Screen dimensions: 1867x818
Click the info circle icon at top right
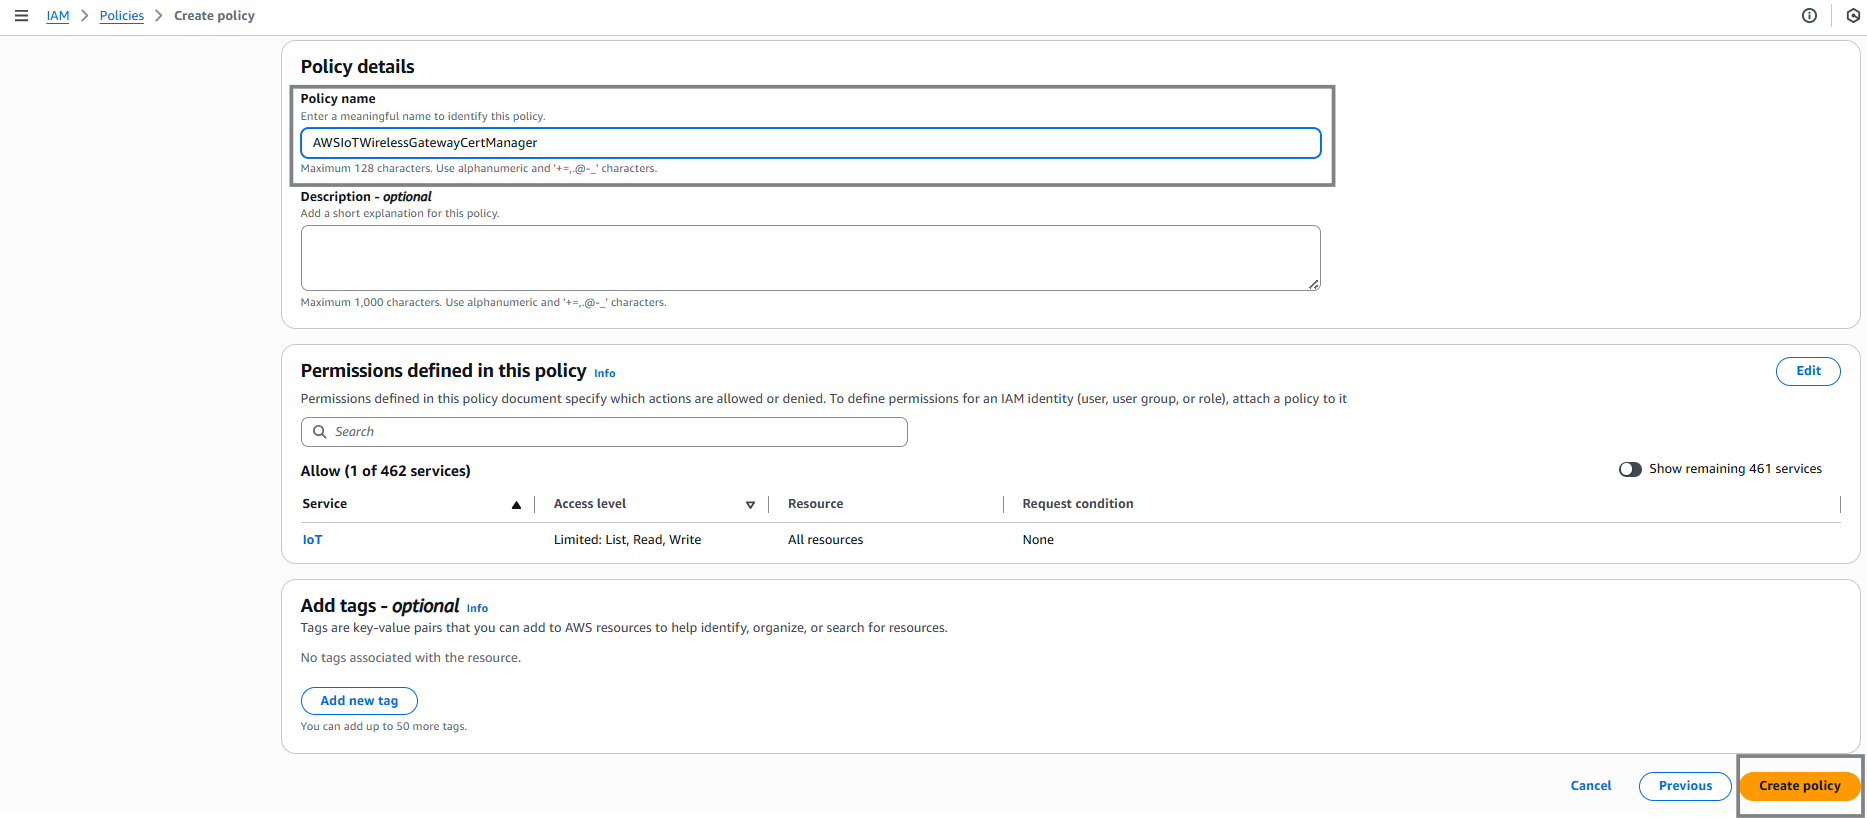1809,16
